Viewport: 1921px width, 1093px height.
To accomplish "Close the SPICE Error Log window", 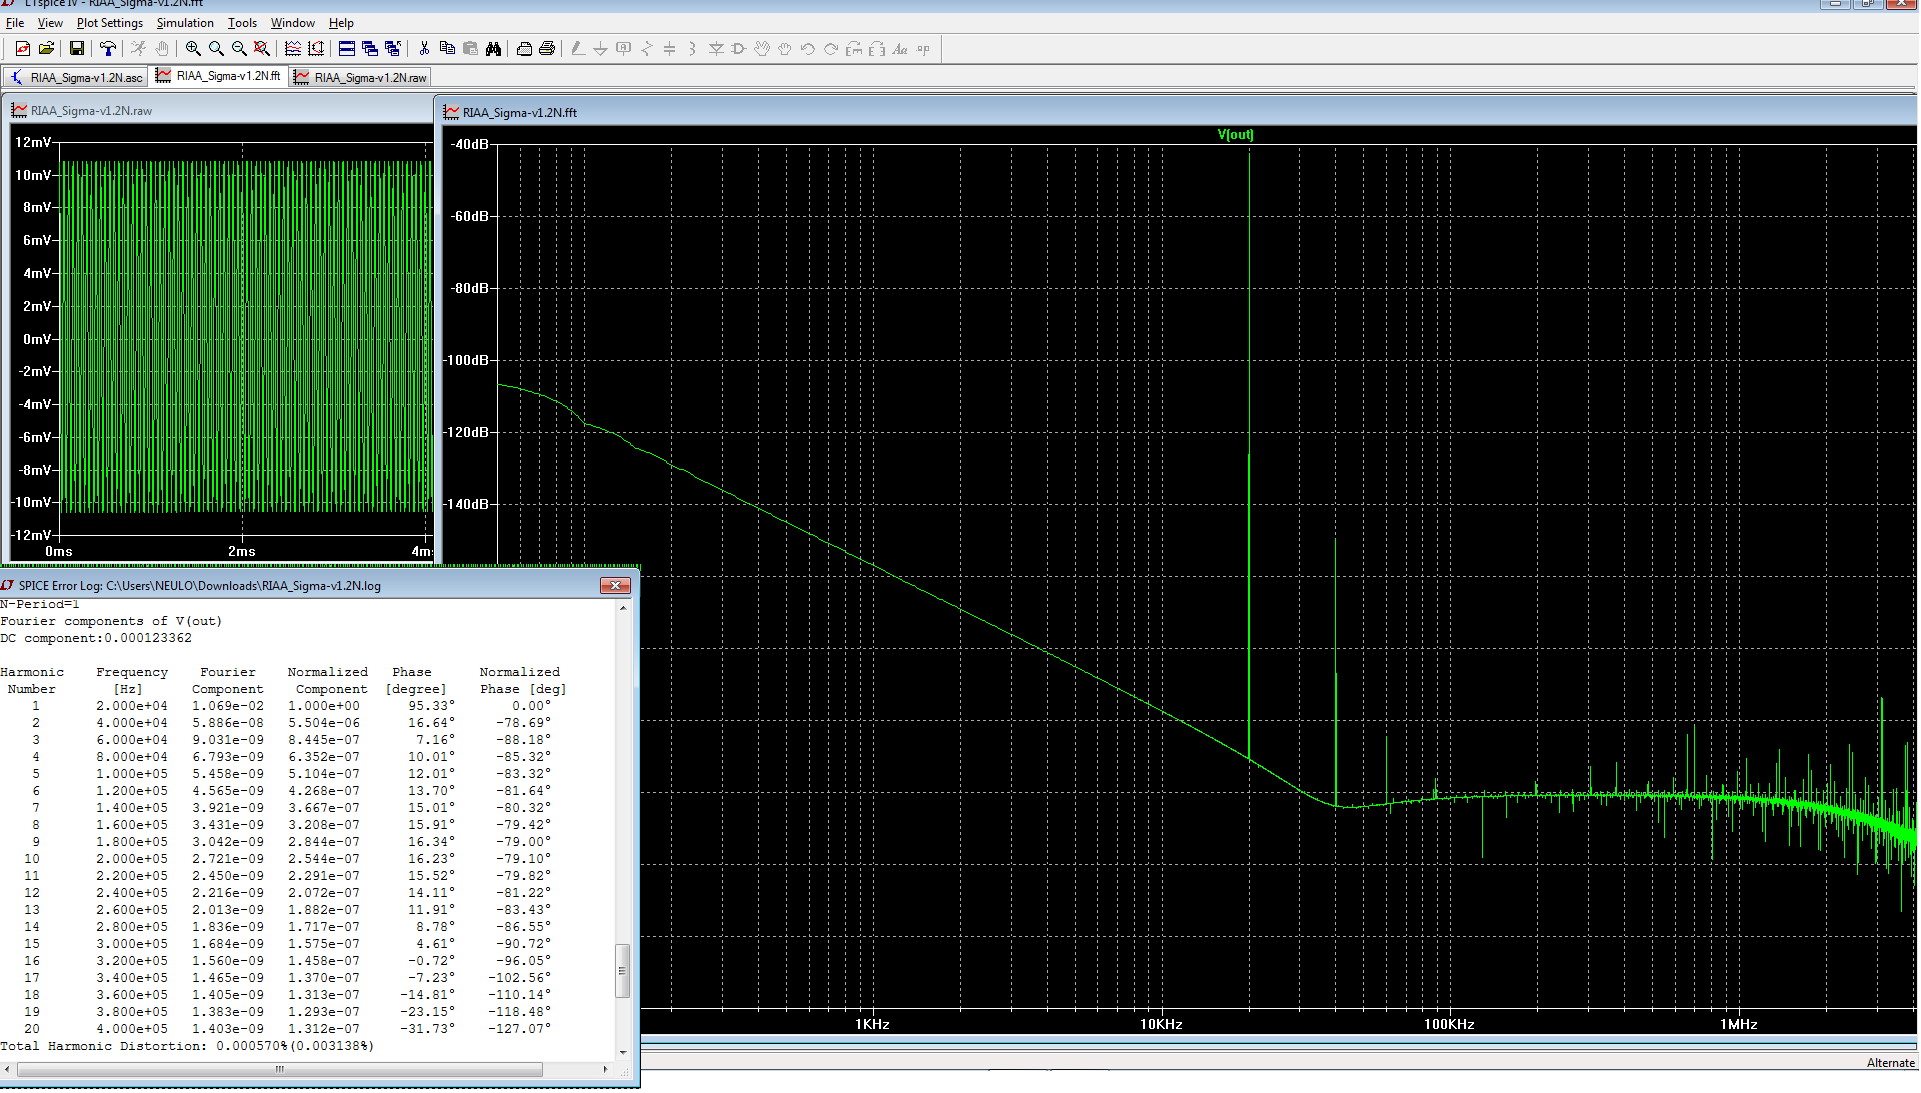I will (x=615, y=585).
